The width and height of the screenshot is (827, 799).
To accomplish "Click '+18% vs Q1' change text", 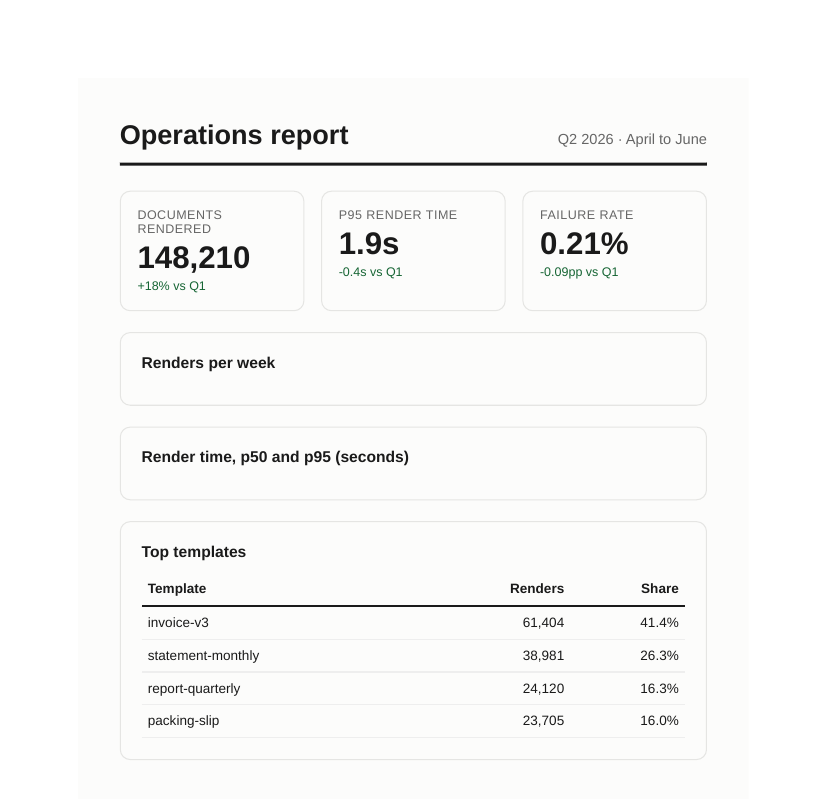I will point(171,286).
